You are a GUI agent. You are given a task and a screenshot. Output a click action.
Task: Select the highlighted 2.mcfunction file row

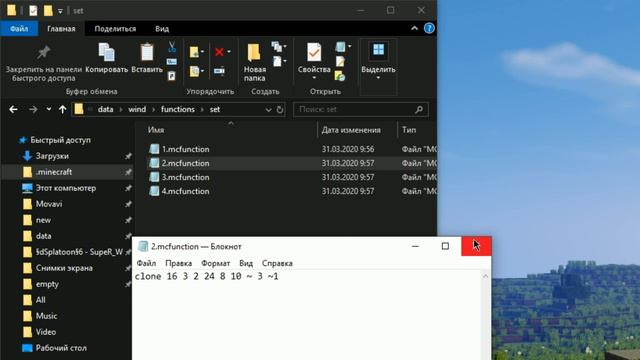[292, 163]
